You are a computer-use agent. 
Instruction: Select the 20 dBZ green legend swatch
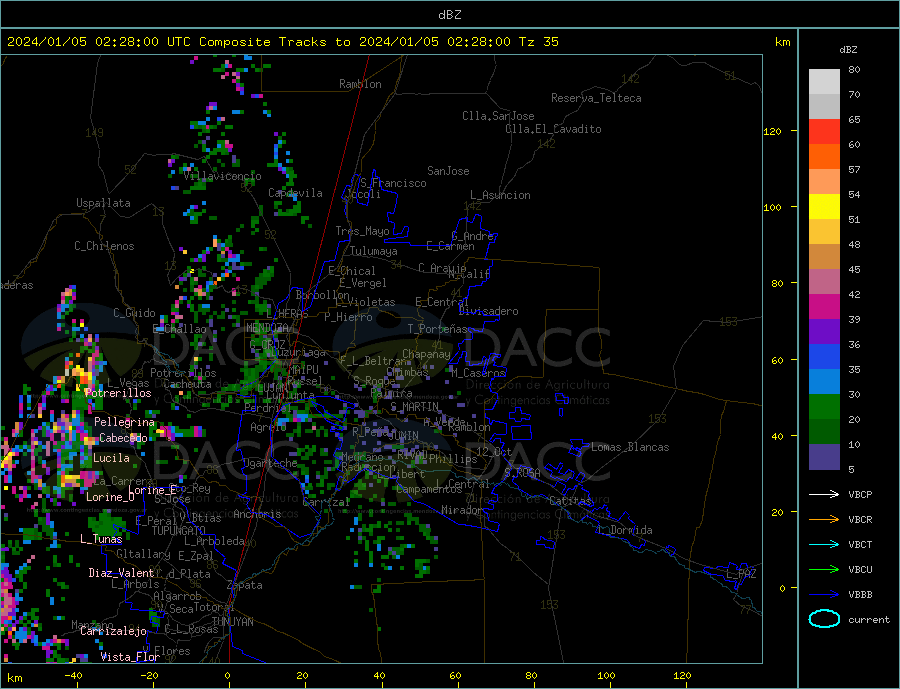[824, 407]
